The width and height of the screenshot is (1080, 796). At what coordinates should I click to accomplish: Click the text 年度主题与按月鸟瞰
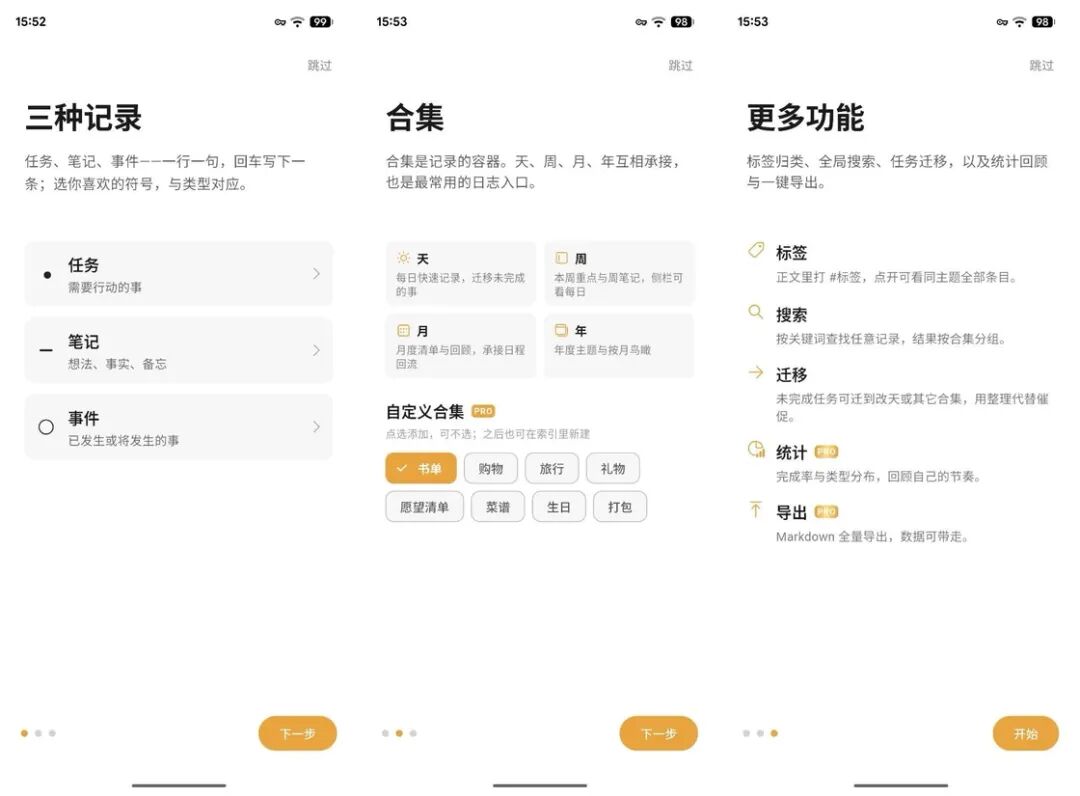click(x=603, y=350)
